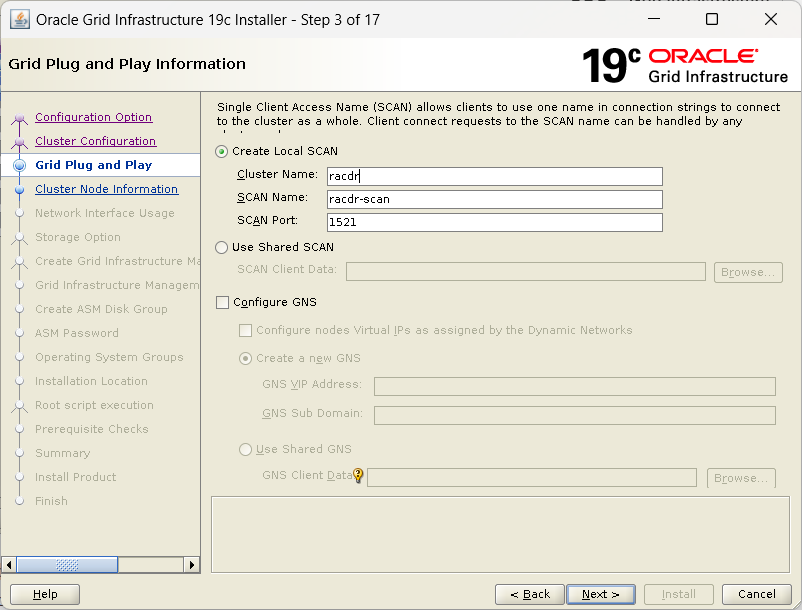This screenshot has width=802, height=610.
Task: Click the sidebar horizontal scrollbar thumb
Action: 68,565
